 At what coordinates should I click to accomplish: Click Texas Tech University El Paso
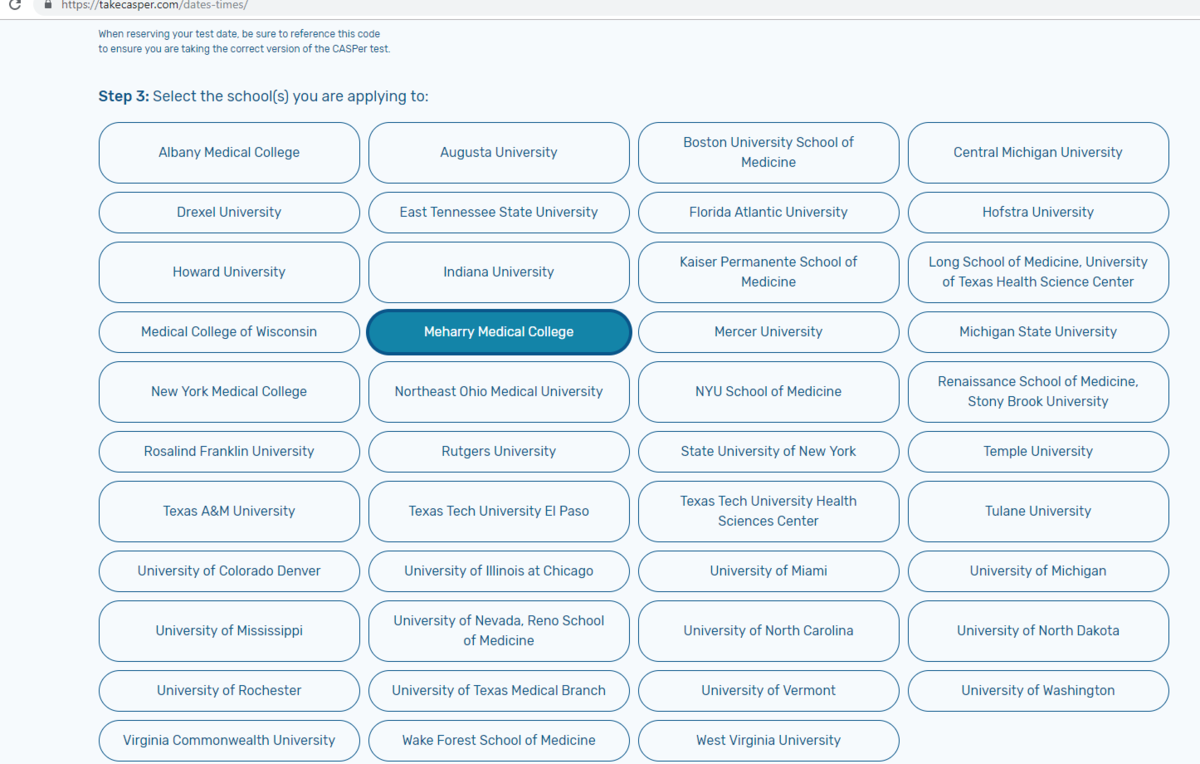pyautogui.click(x=499, y=511)
